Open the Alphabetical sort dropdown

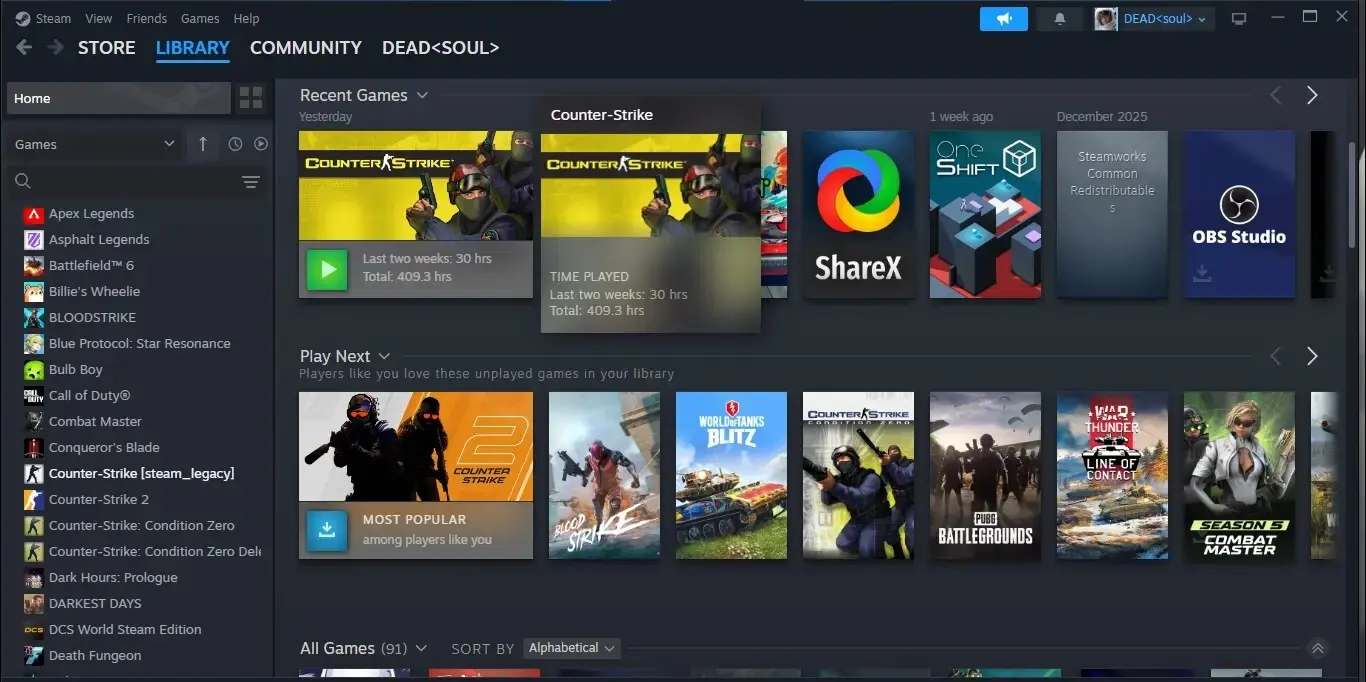(572, 648)
